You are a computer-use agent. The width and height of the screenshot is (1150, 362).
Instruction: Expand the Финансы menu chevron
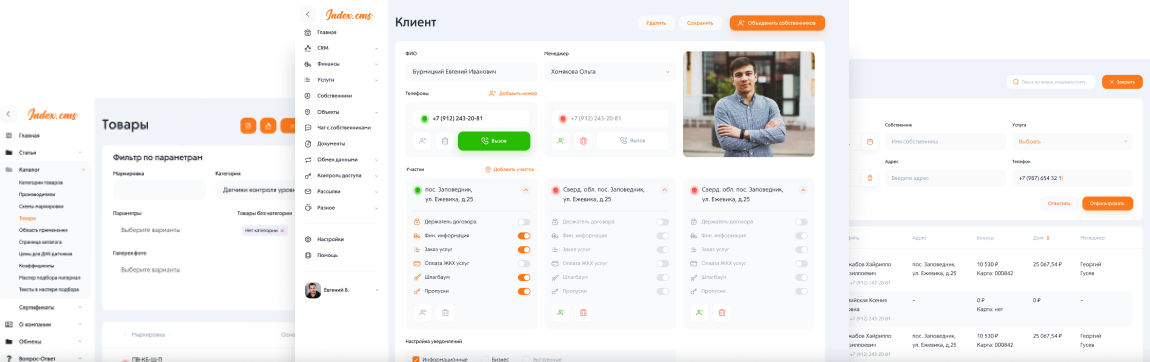[x=376, y=64]
